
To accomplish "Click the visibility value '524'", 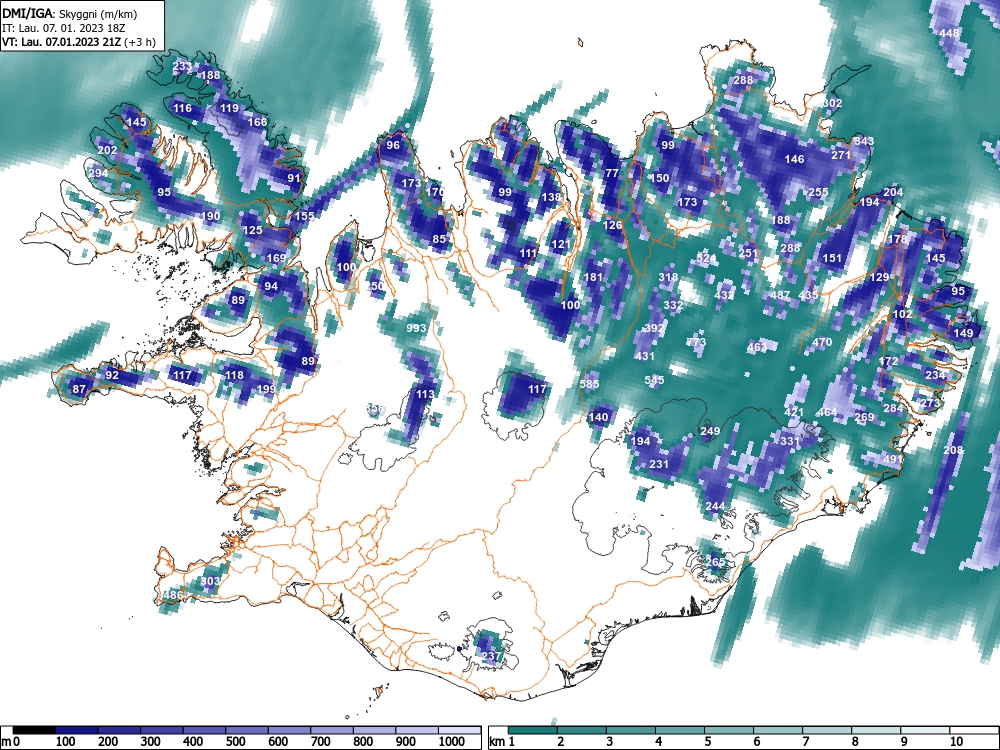I will click(706, 258).
